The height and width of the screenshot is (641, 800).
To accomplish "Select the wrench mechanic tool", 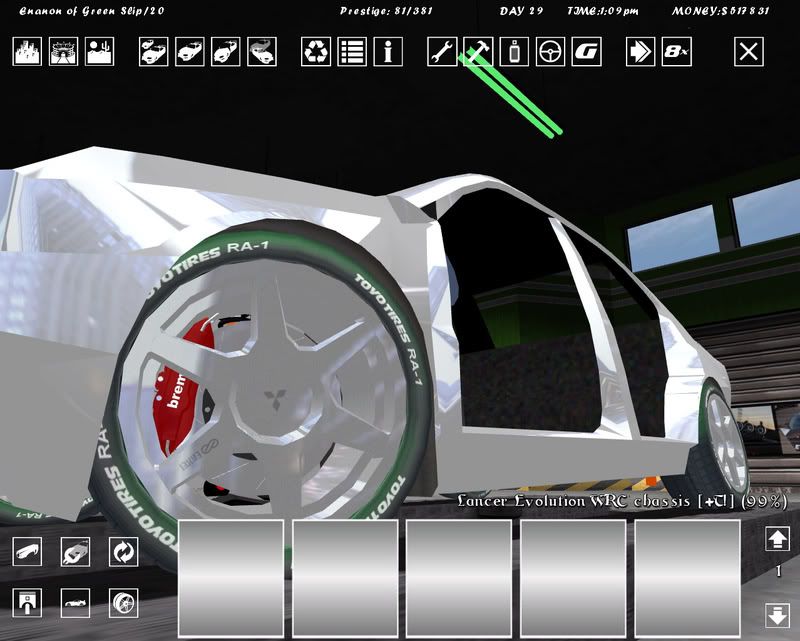I will pyautogui.click(x=442, y=52).
